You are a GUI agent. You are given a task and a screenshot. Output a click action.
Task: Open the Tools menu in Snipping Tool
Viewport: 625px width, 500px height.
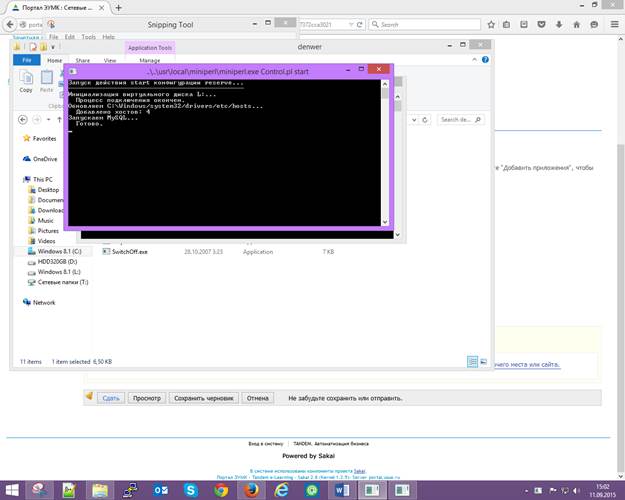(89, 36)
